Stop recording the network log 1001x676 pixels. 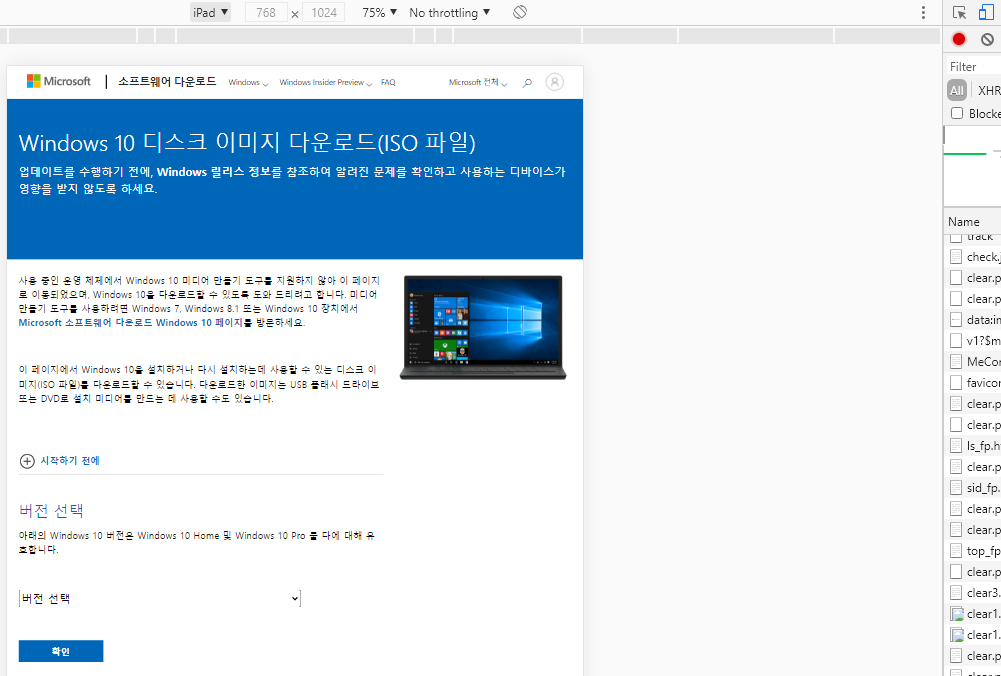point(959,39)
